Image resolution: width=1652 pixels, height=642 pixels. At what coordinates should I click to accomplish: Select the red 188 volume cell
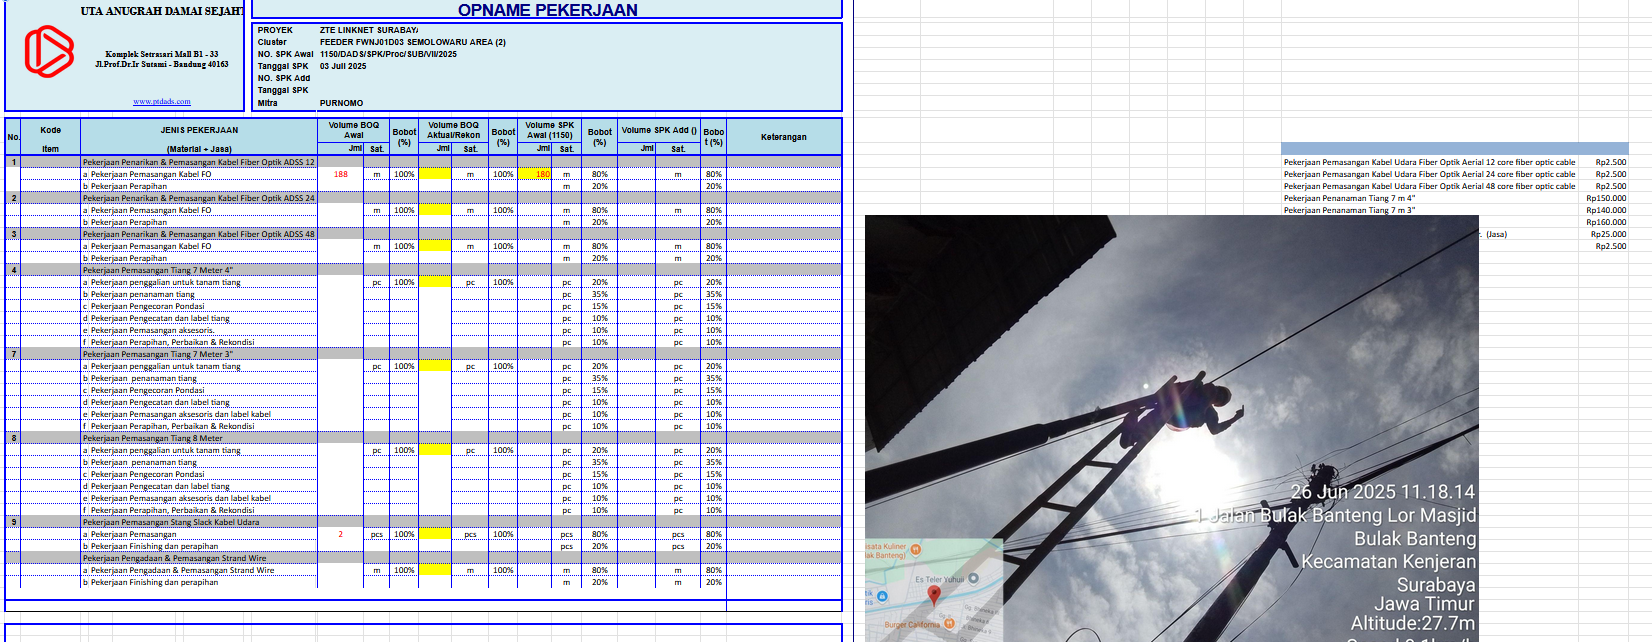(341, 174)
